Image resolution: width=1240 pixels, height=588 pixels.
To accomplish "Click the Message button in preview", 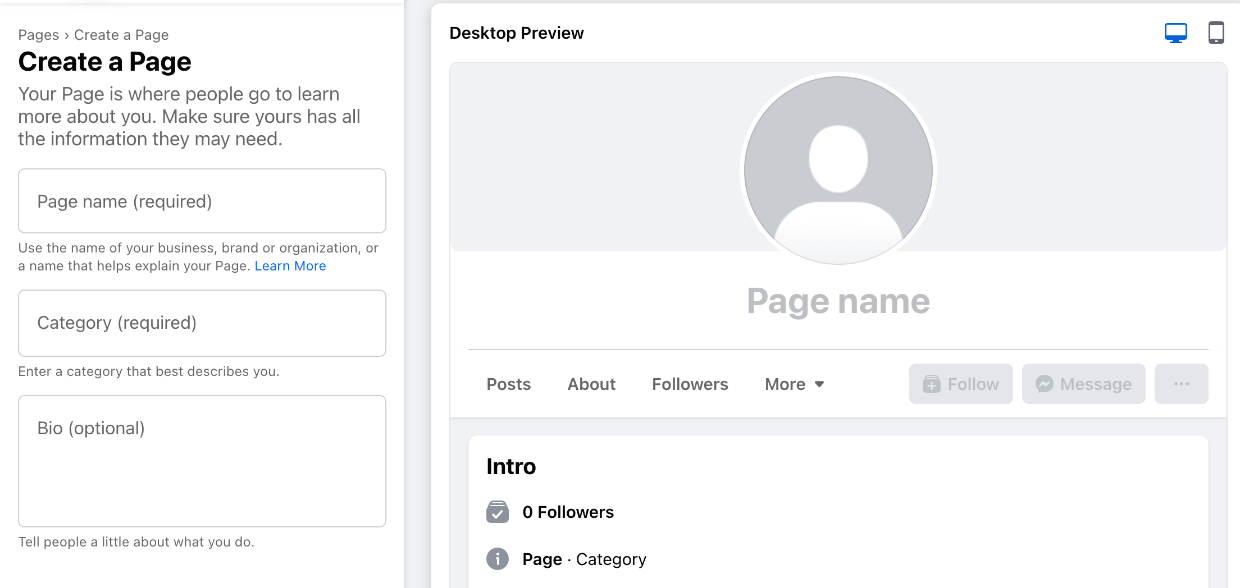I will [x=1083, y=383].
